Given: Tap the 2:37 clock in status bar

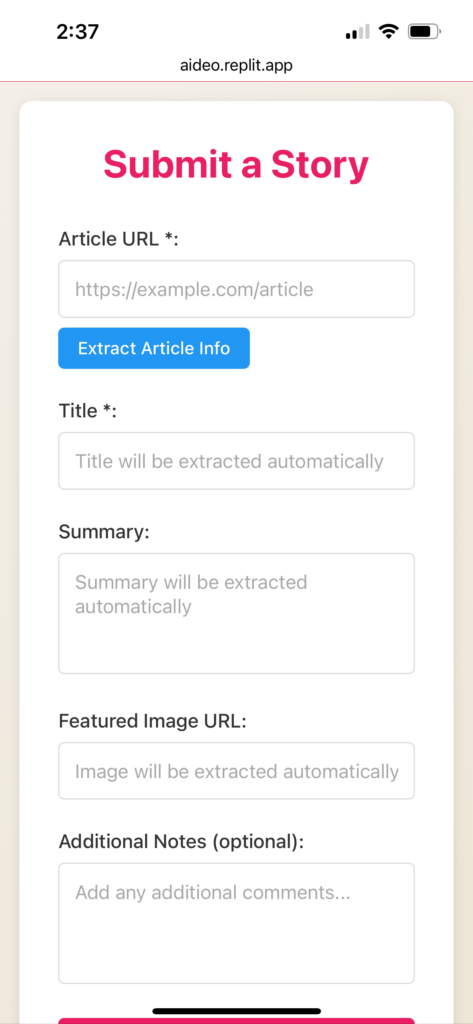Looking at the screenshot, I should pos(78,31).
